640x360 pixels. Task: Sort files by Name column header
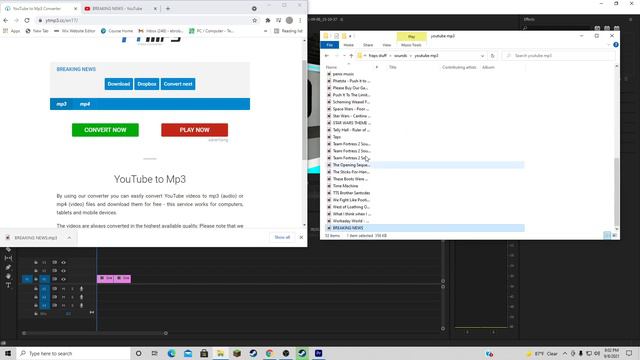click(331, 67)
